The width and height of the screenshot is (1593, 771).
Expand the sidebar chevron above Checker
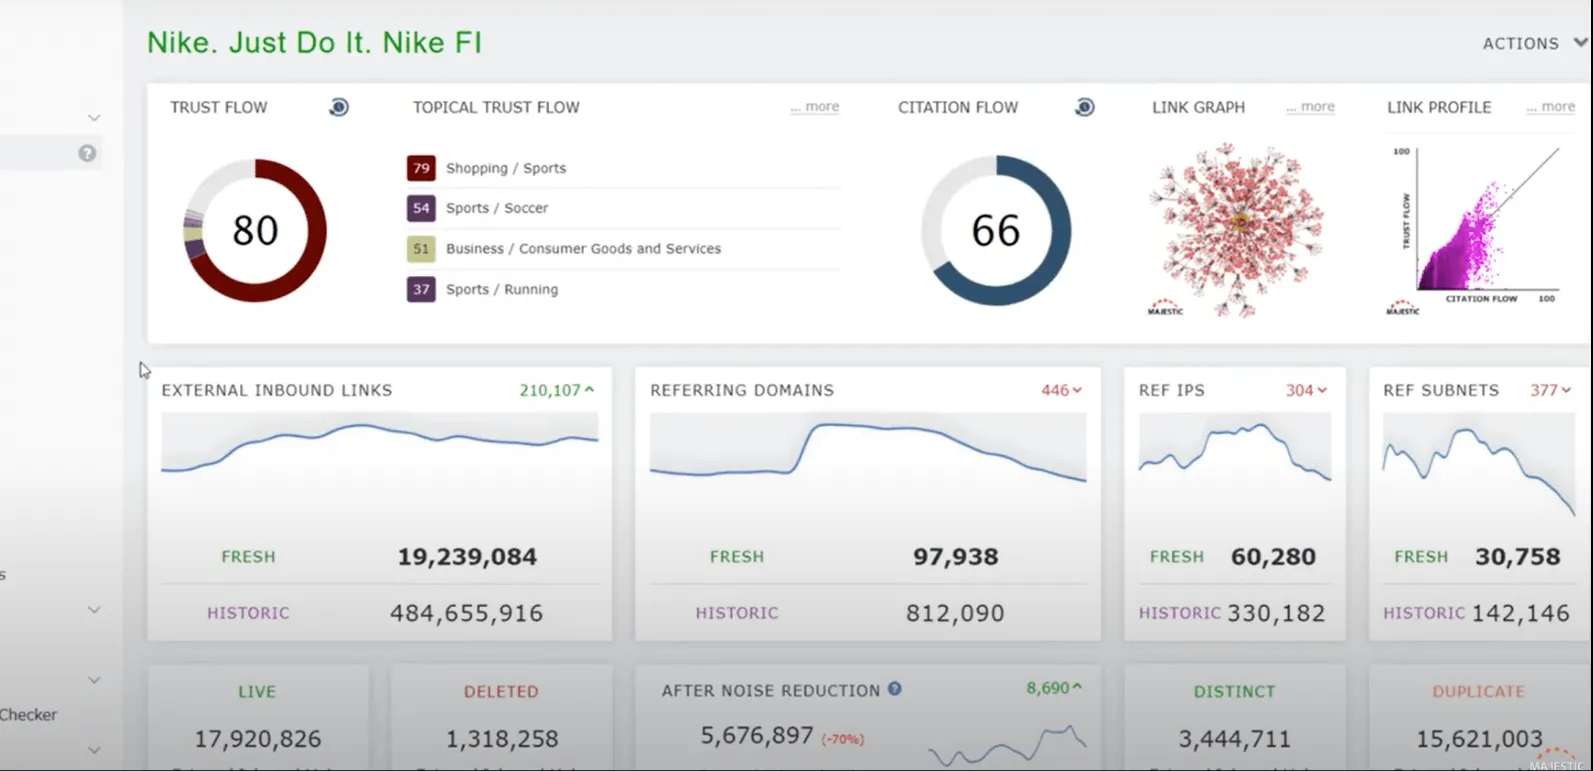(x=94, y=609)
